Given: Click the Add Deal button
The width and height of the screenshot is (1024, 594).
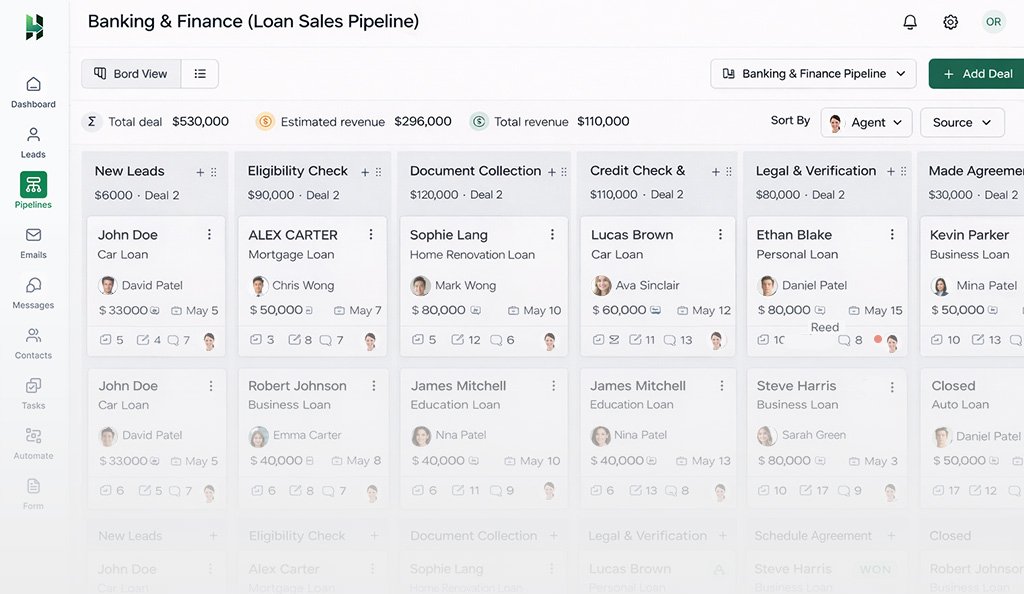Looking at the screenshot, I should [977, 74].
